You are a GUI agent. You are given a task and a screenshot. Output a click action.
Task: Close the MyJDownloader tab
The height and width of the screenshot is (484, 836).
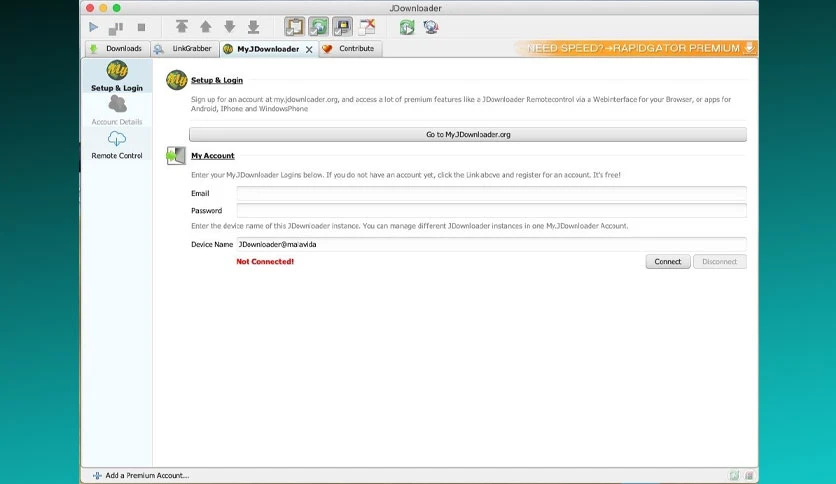pos(309,49)
